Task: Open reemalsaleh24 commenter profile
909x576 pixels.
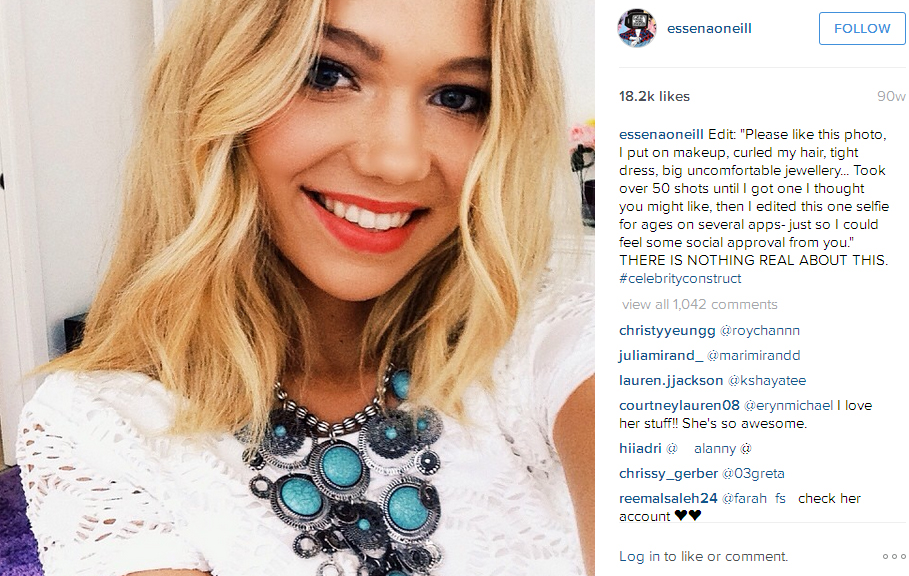Action: pos(668,498)
